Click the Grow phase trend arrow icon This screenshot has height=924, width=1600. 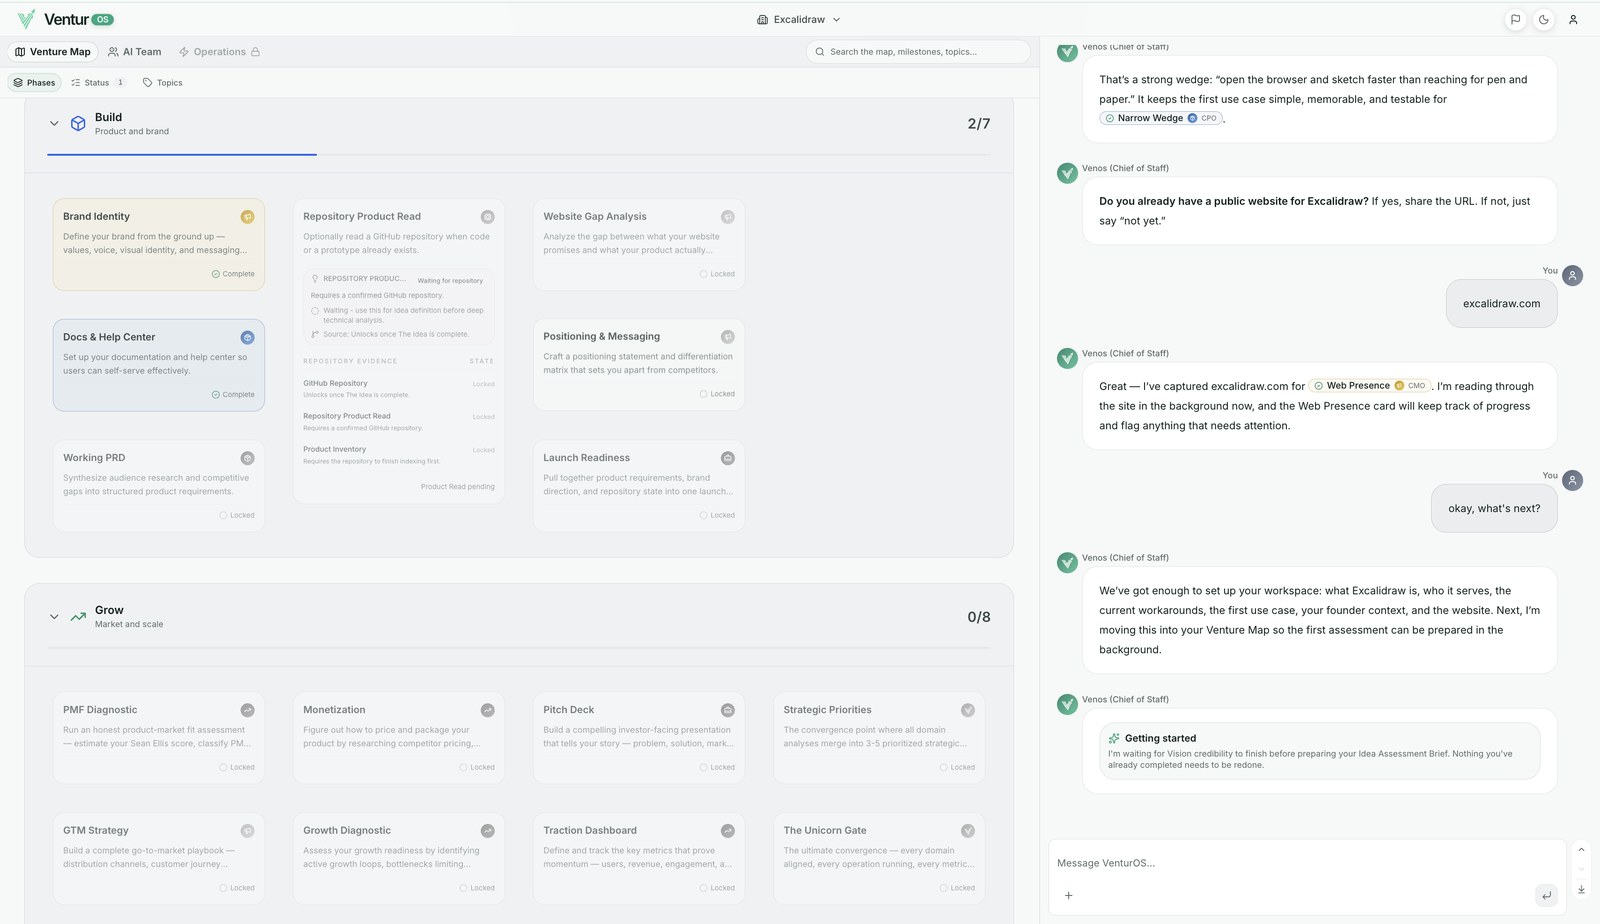pyautogui.click(x=78, y=616)
